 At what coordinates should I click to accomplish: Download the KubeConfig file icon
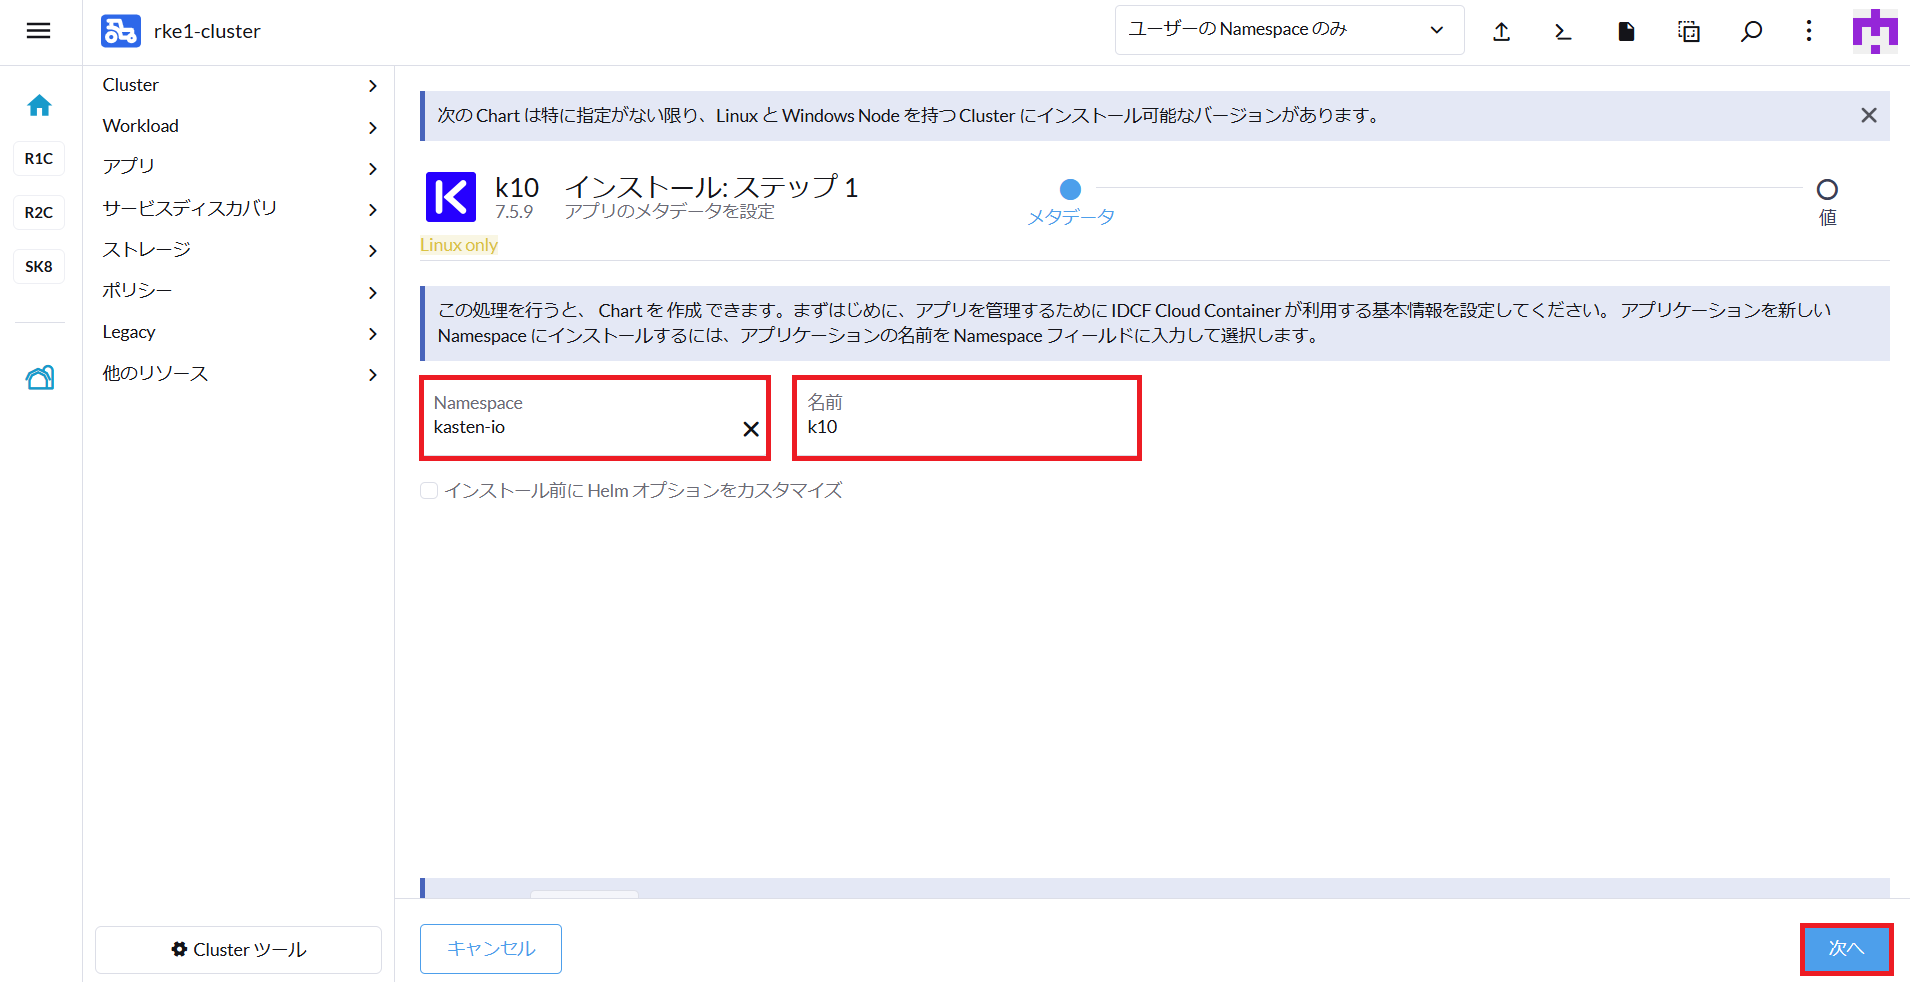click(1626, 32)
